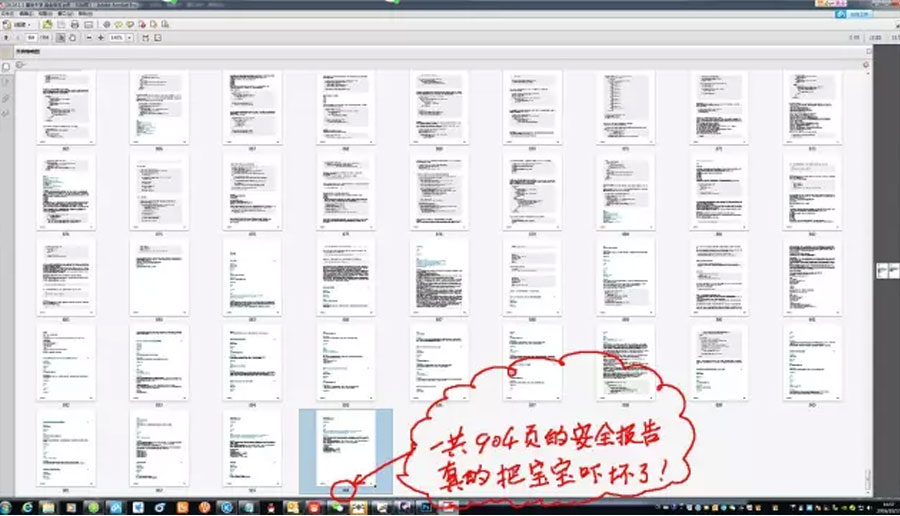Screen dimensions: 900x516
Task: Click the fit page view icon
Action: 144,37
